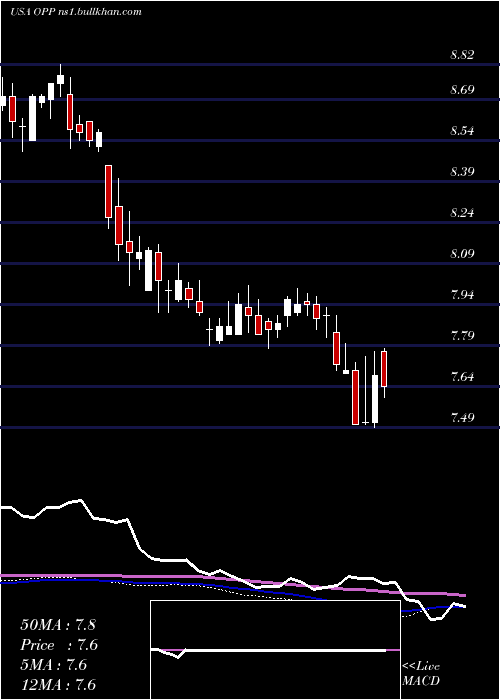This screenshot has width=500, height=700.
Task: Click the '12MA : 7.6' indicator text
Action: 58,685
